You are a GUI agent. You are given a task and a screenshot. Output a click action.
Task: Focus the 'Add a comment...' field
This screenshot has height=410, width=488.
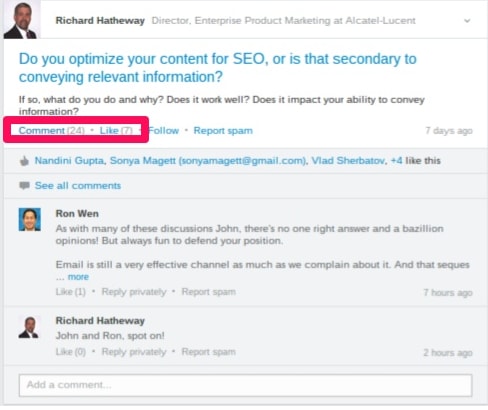(x=245, y=385)
